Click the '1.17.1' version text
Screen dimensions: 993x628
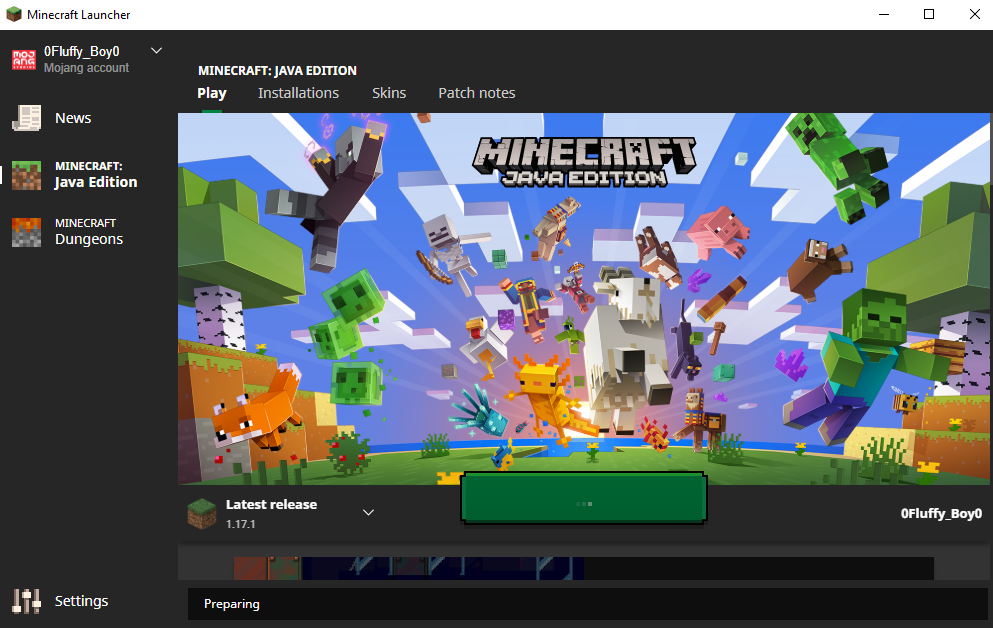[x=241, y=524]
